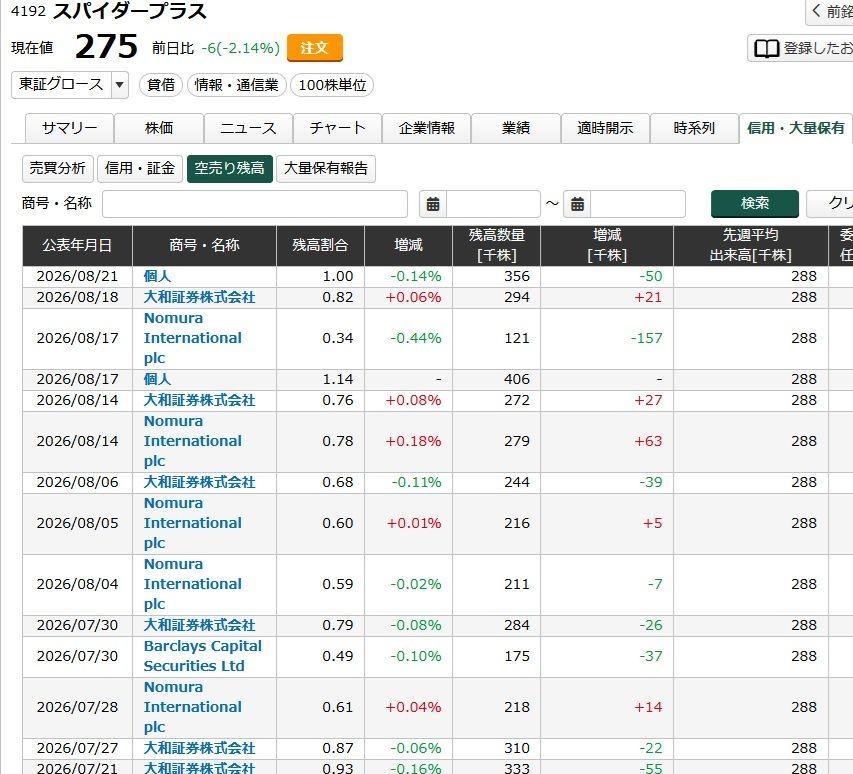The image size is (853, 774).
Task: Click the change value -6(-2.14%)
Action: [x=240, y=48]
